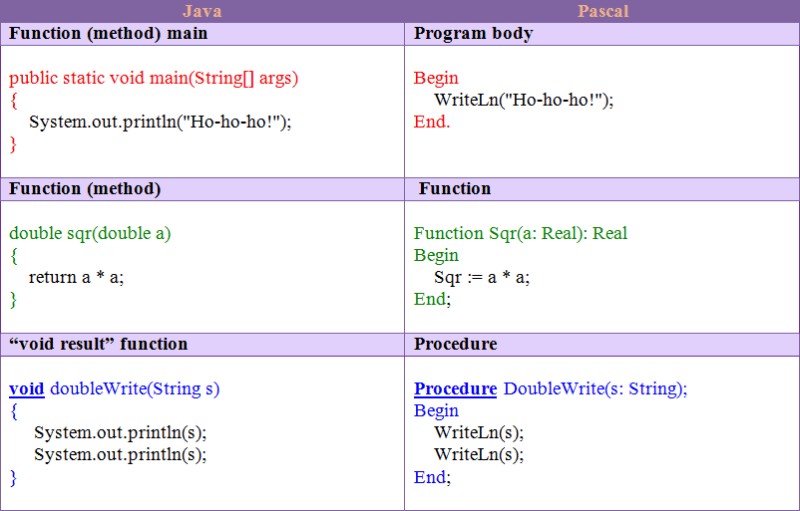
Task: Click "doubleWrite(String s)" method name
Action: [135, 388]
